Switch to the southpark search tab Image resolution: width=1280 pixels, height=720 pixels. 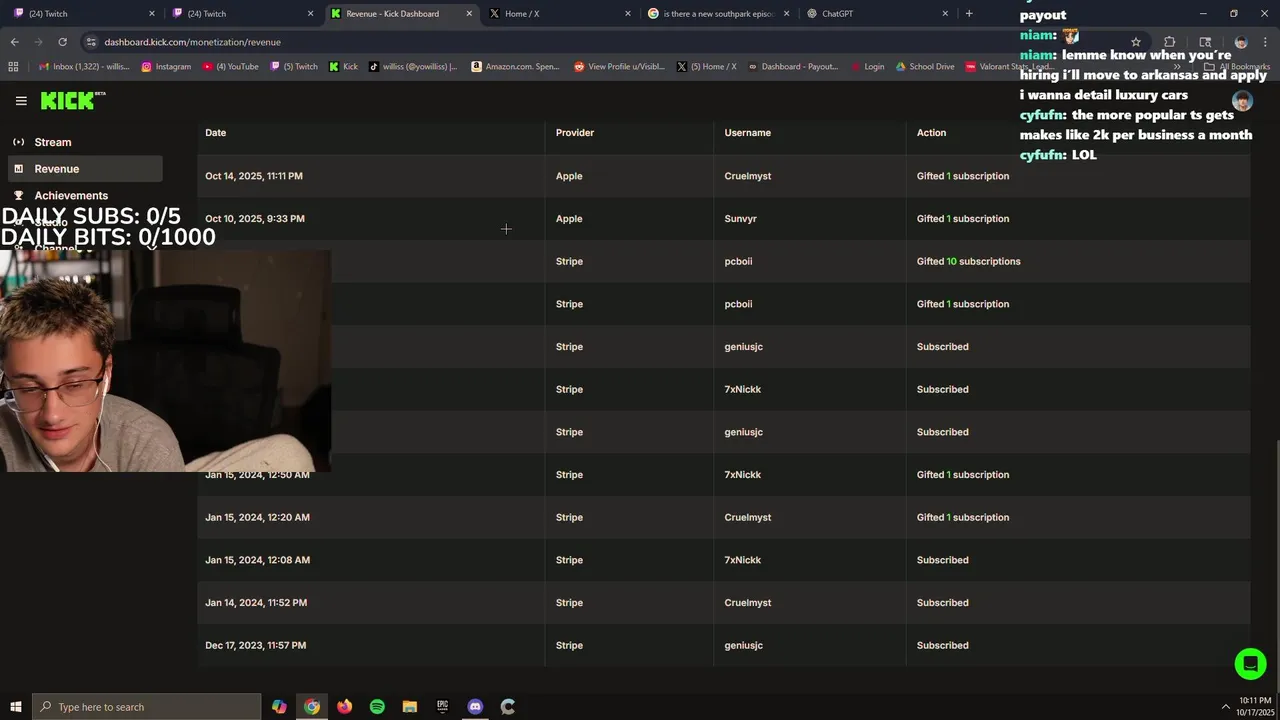718,14
